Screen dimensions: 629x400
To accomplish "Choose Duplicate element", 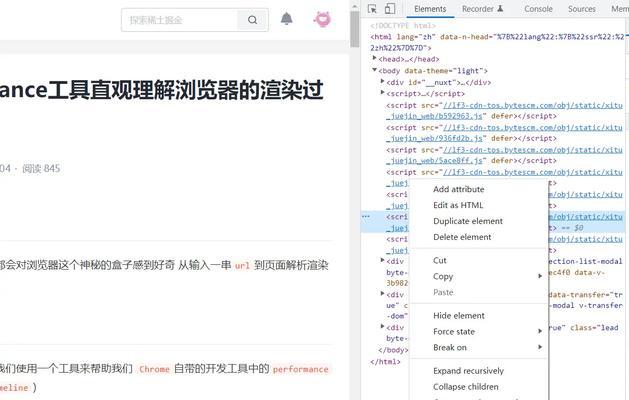I will pyautogui.click(x=479, y=221).
